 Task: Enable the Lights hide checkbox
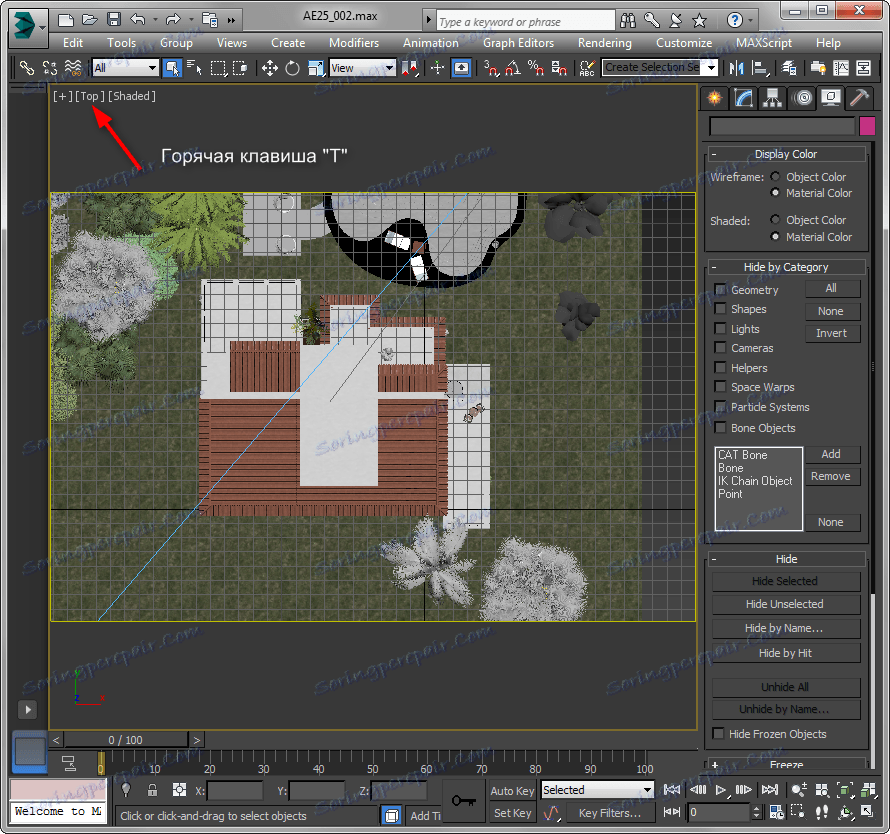[x=720, y=329]
